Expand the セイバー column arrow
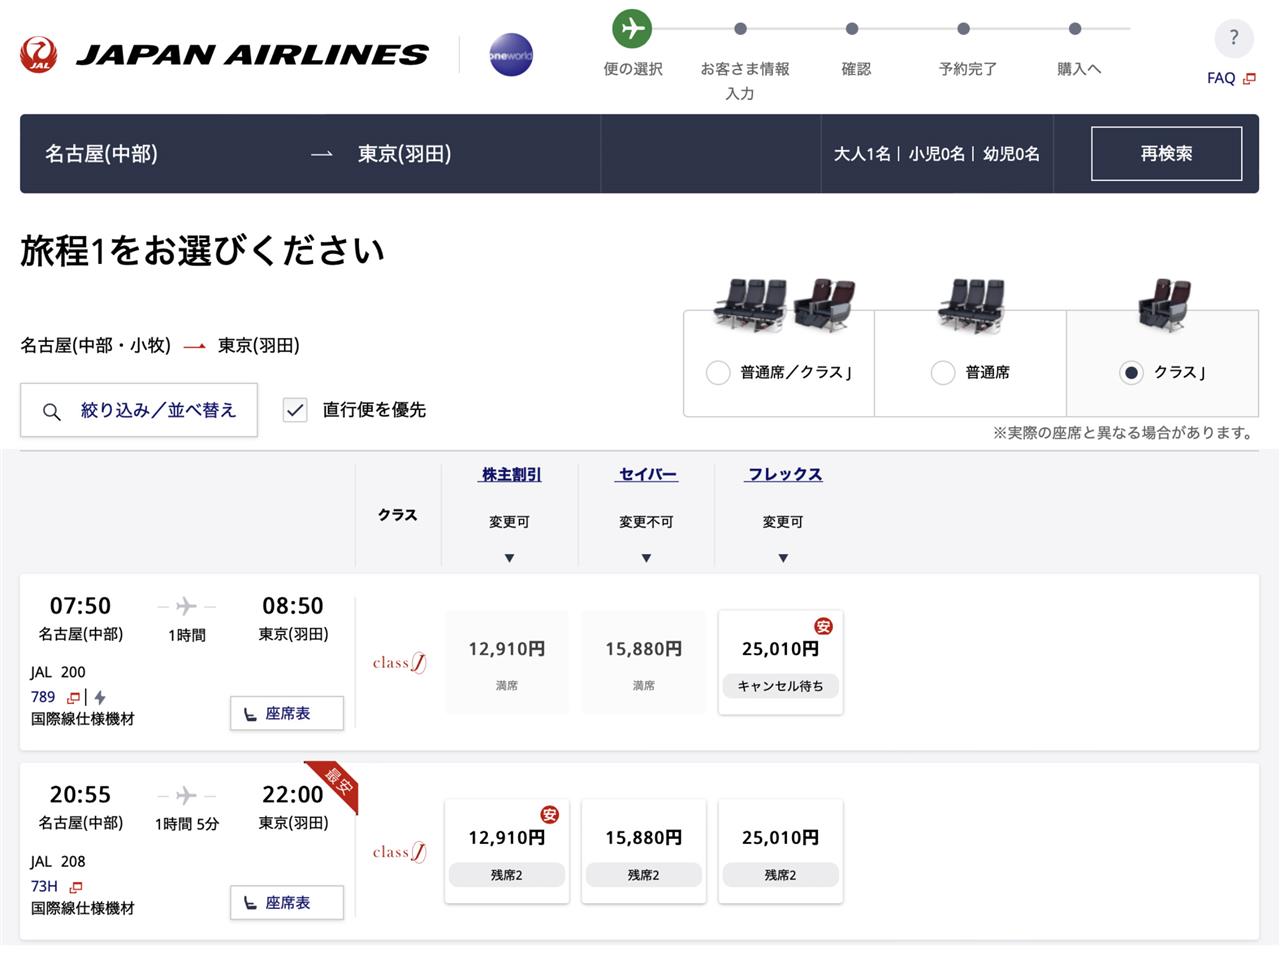Image resolution: width=1280 pixels, height=955 pixels. coord(646,558)
